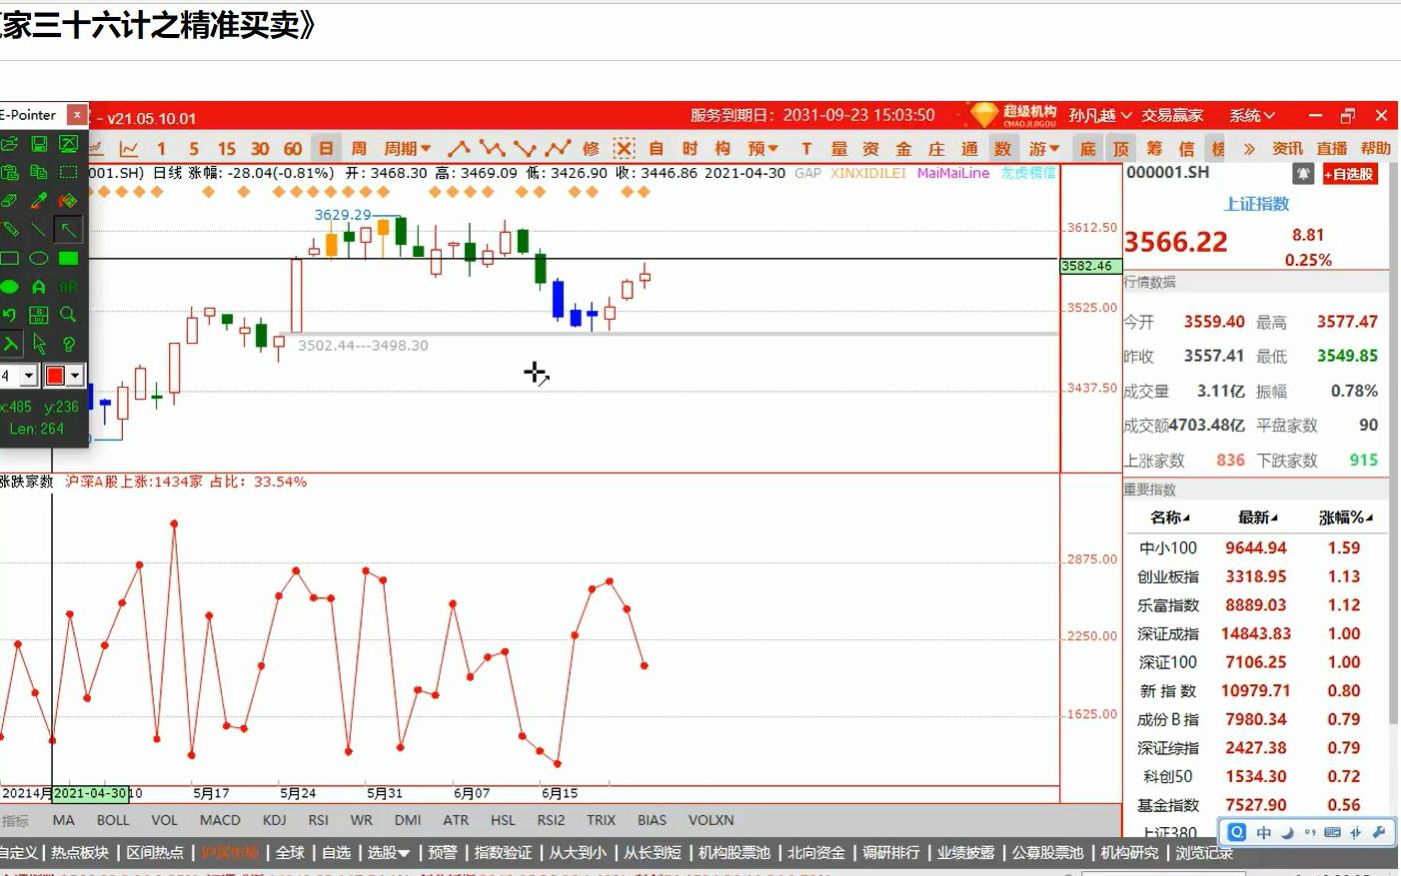Sort the index list by 涨幅% column
Image resolution: width=1401 pixels, height=876 pixels.
pyautogui.click(x=1345, y=518)
